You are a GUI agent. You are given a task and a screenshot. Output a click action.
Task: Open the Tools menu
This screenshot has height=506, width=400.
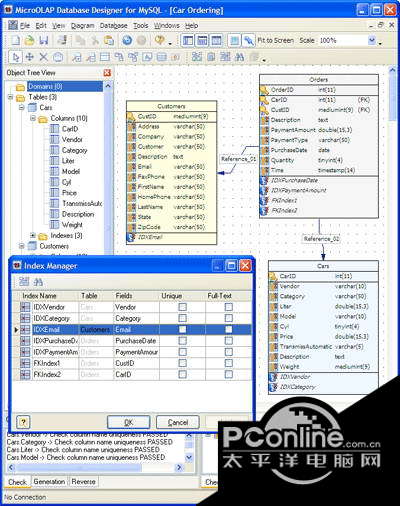tap(141, 26)
